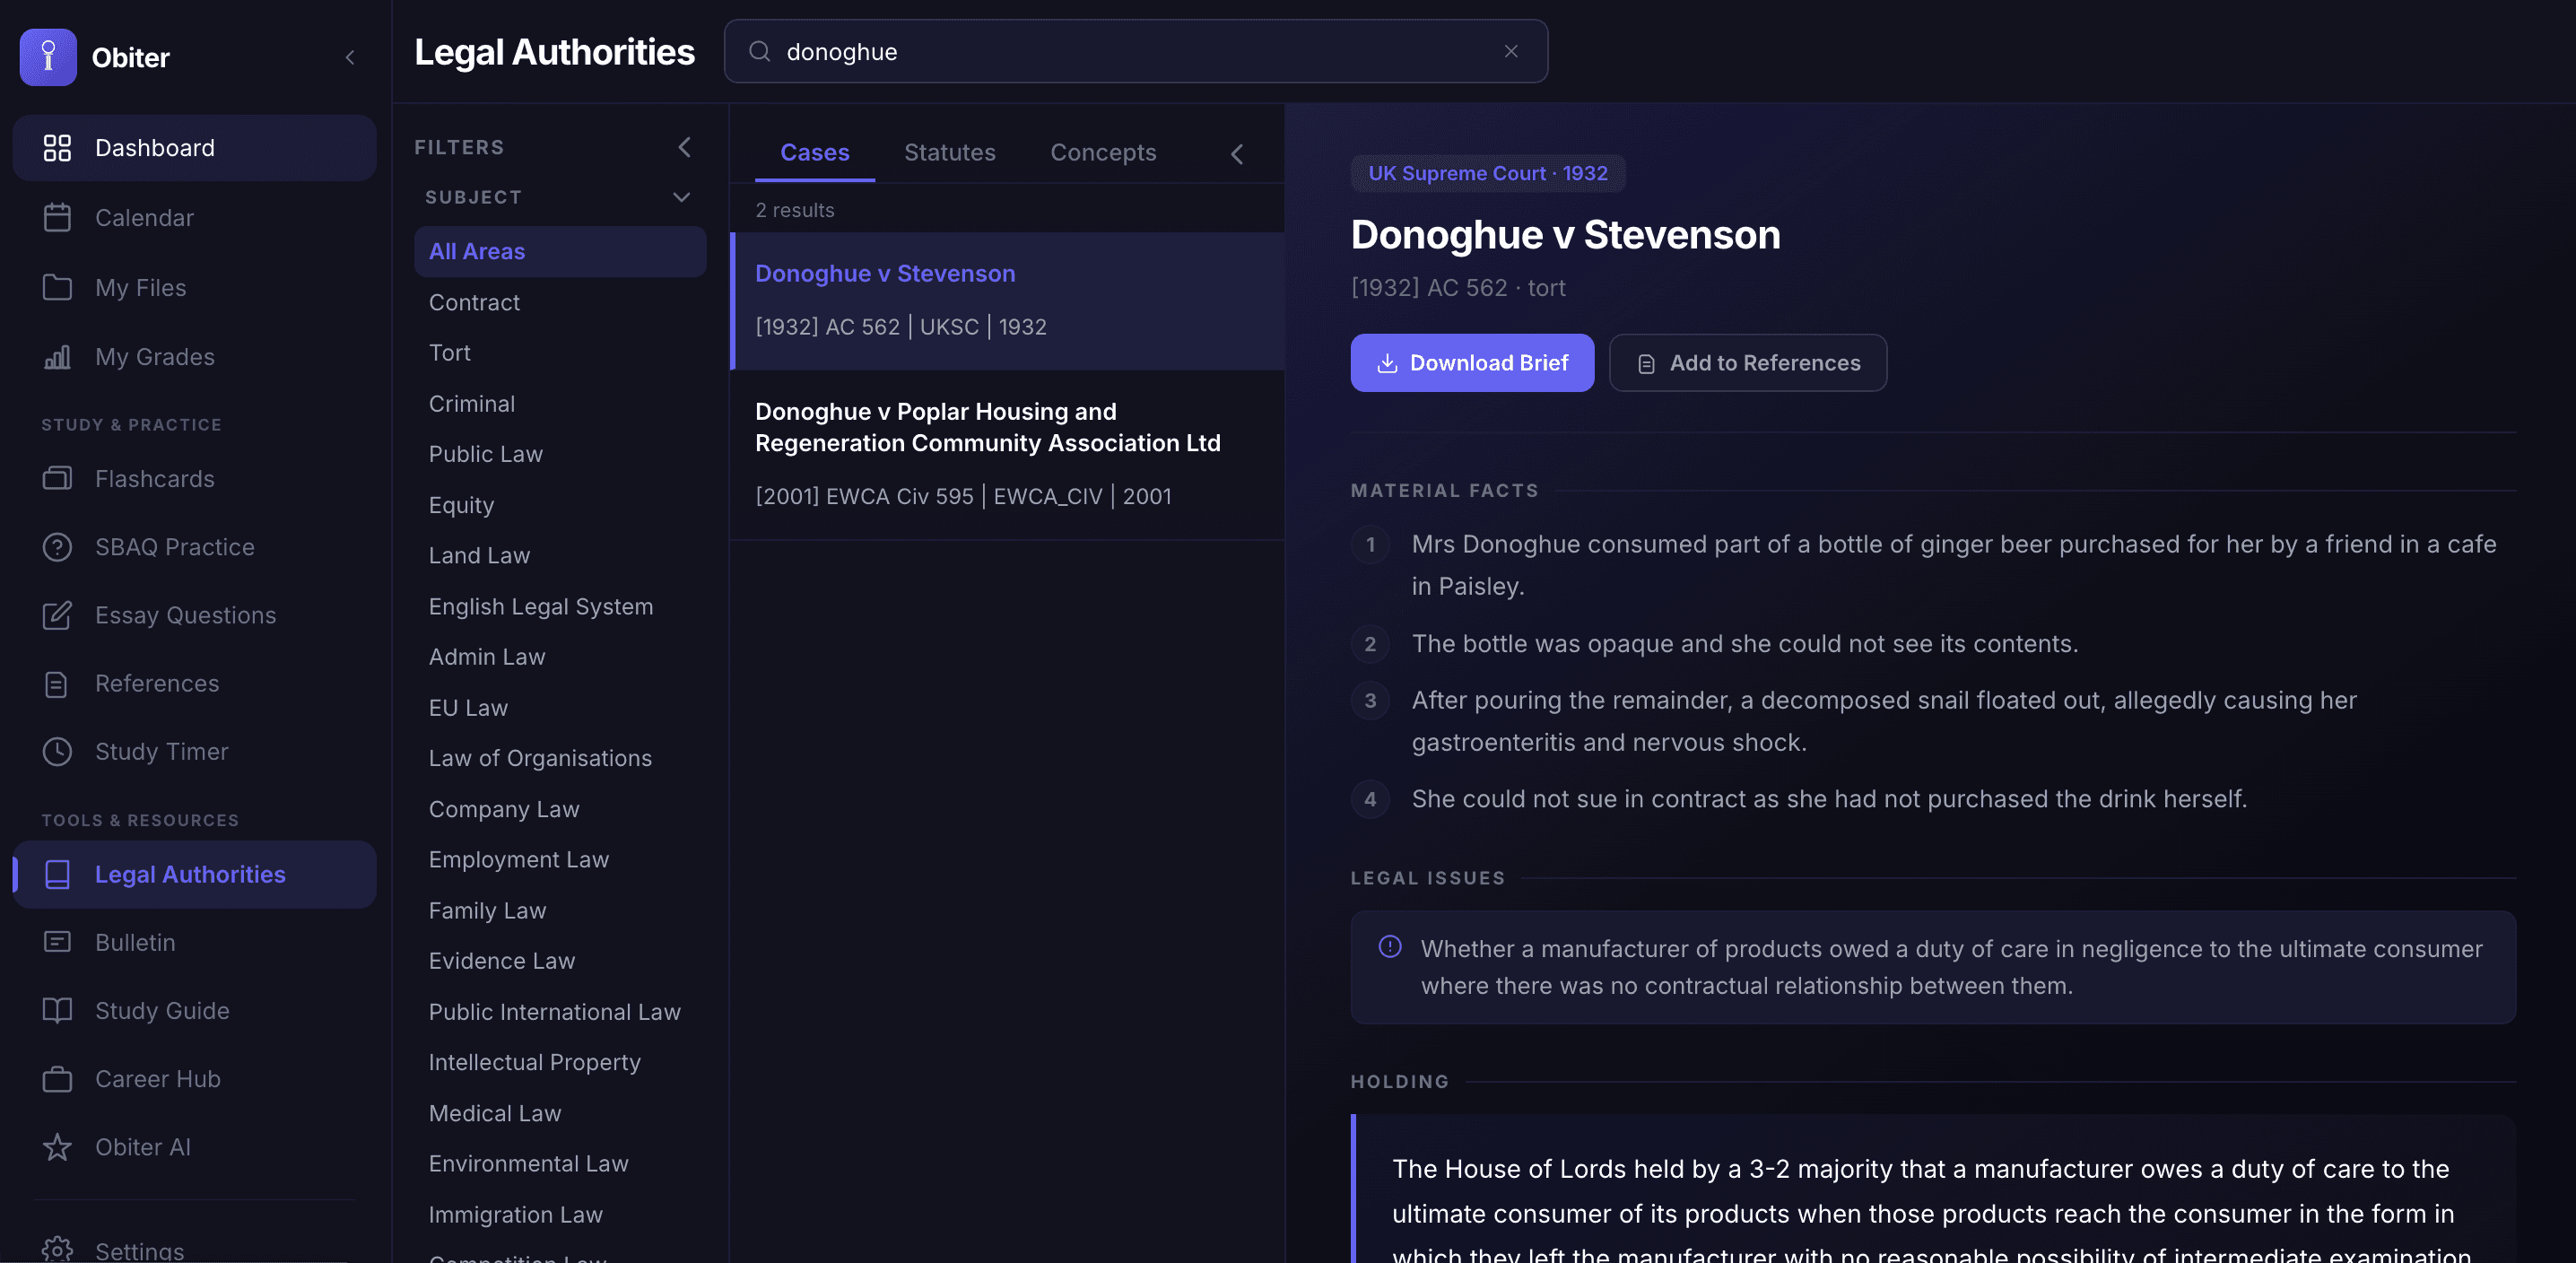Screen dimensions: 2576x1263
Task: Click the Donoghue v Stevenson case heading
Action: coord(1565,235)
